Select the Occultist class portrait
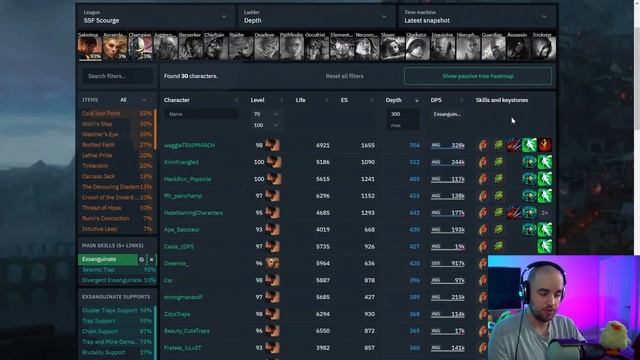640x360 pixels. [x=317, y=47]
